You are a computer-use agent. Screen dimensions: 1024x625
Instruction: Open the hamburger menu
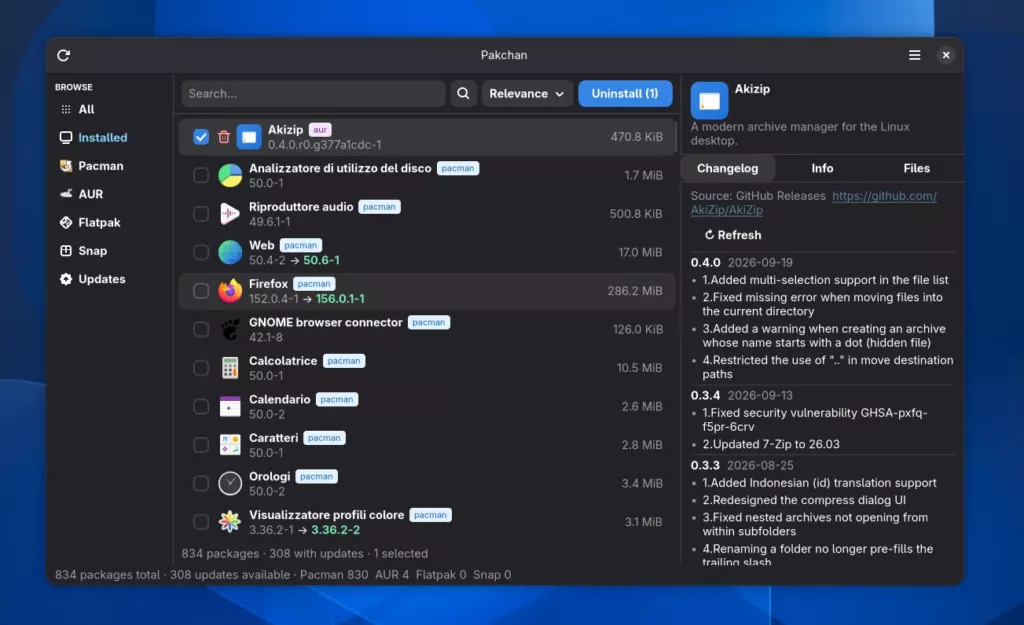click(x=914, y=56)
